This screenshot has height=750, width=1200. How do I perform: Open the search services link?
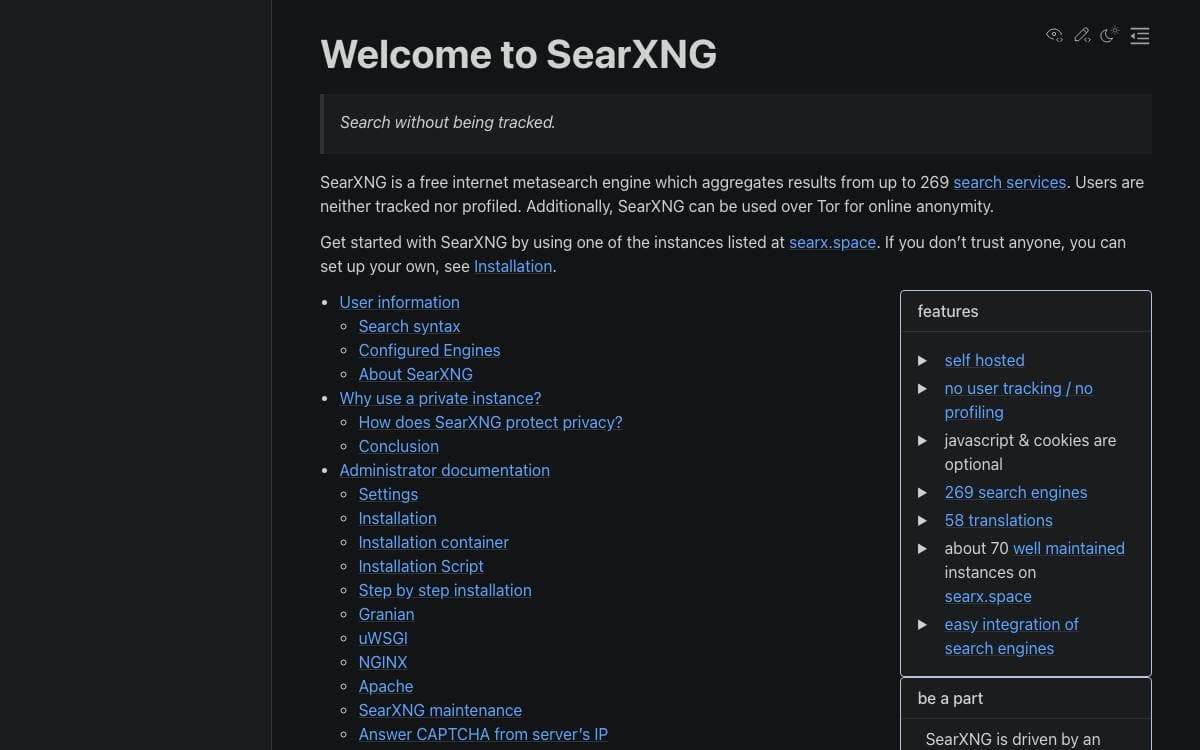[x=1009, y=182]
